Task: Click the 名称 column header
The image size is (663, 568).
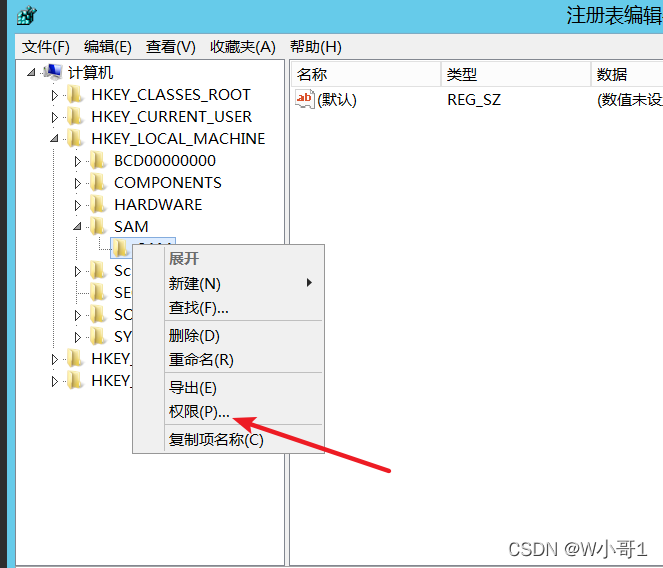Action: point(366,74)
